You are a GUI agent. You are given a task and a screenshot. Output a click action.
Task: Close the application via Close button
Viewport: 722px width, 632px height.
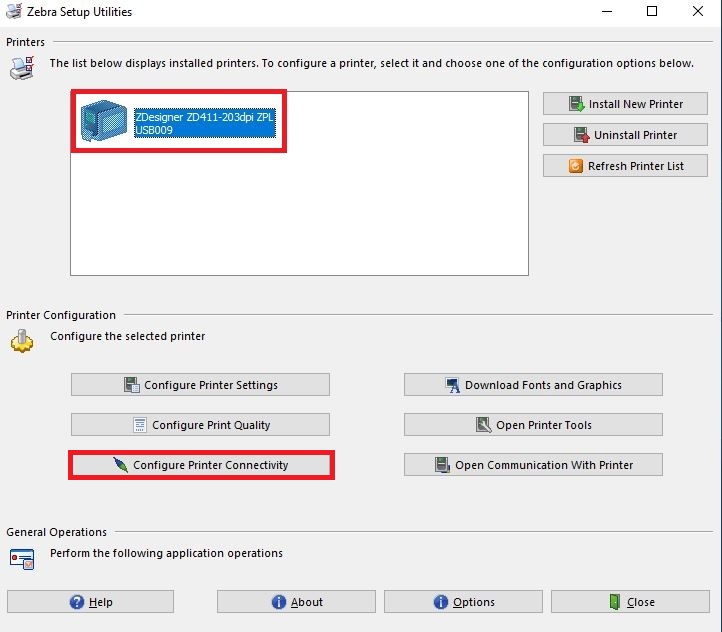click(630, 602)
